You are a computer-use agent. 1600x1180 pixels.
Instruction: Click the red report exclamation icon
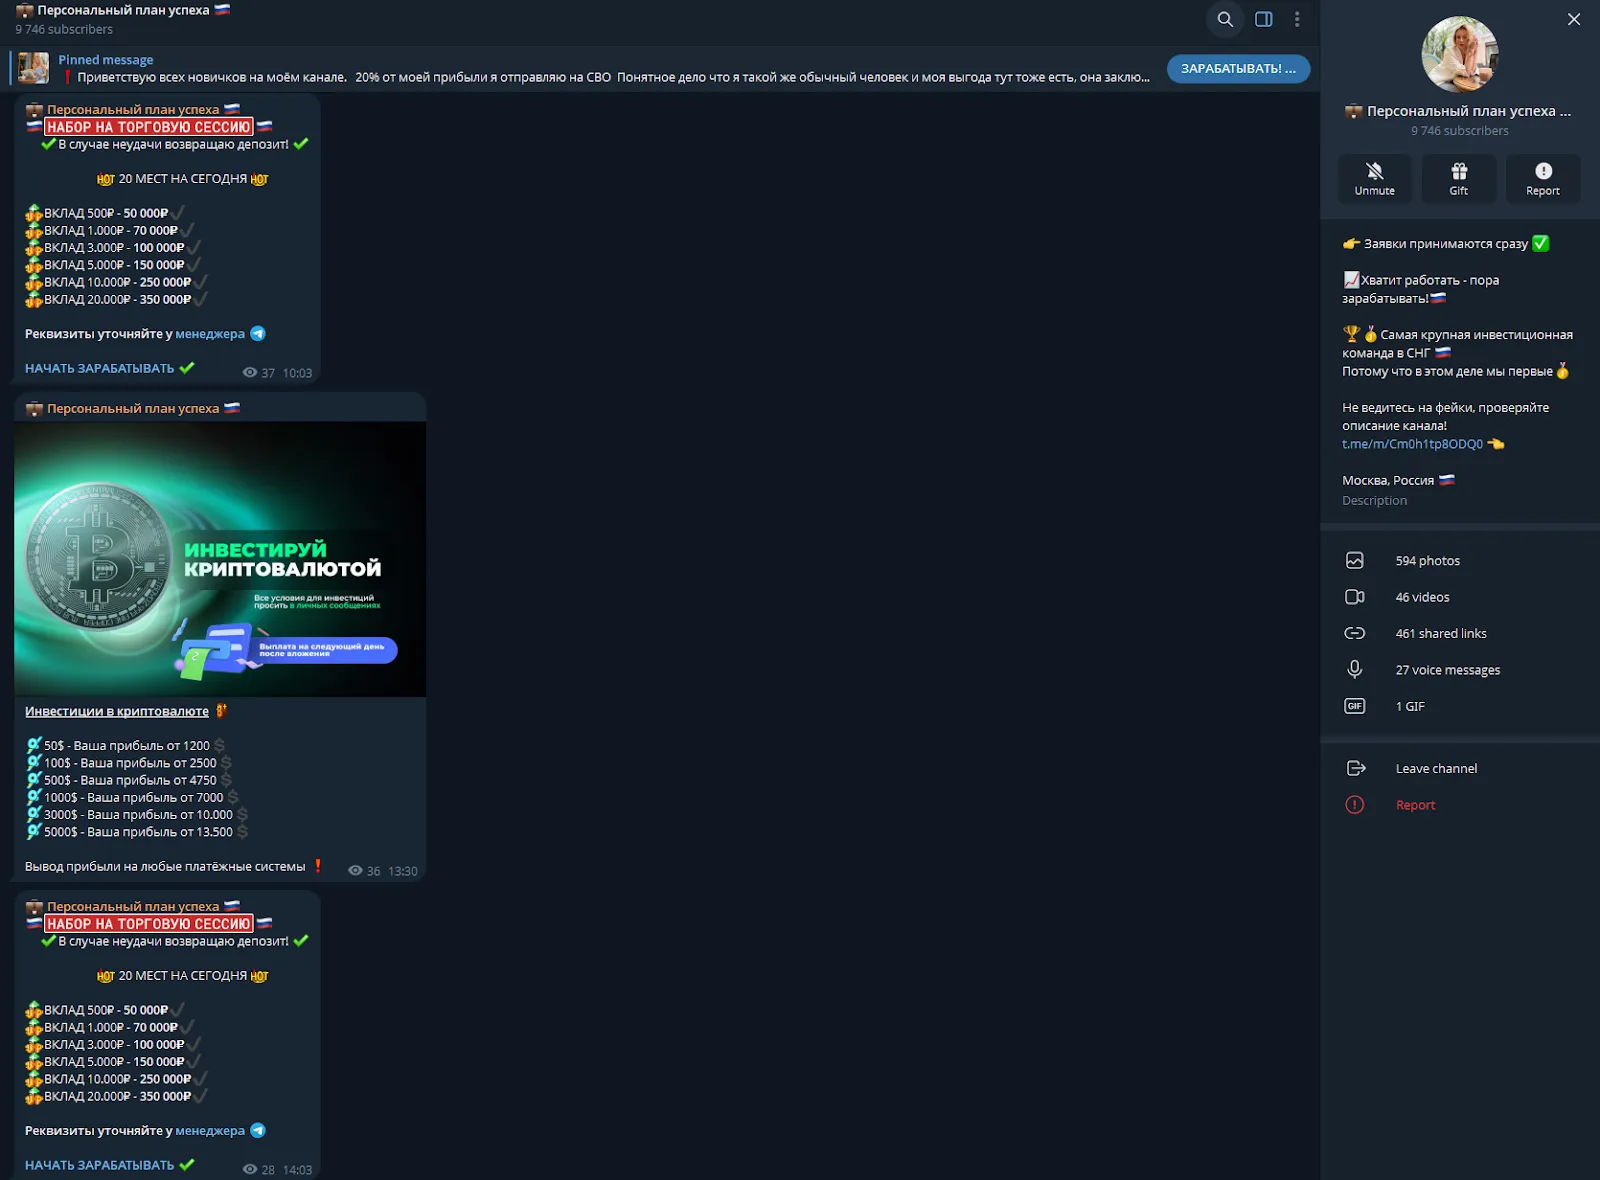coord(1355,805)
